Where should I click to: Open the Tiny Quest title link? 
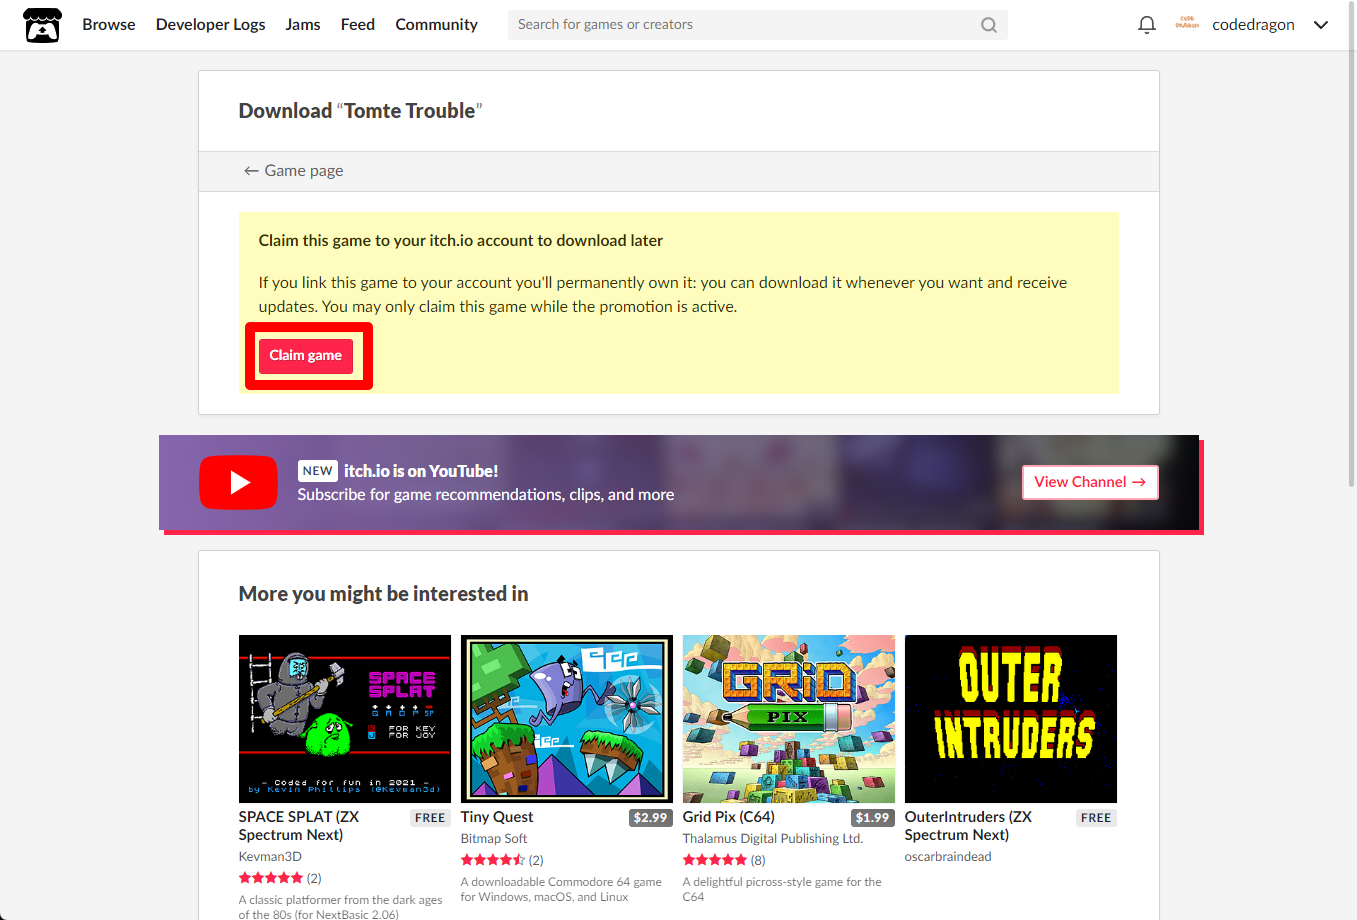pos(497,817)
